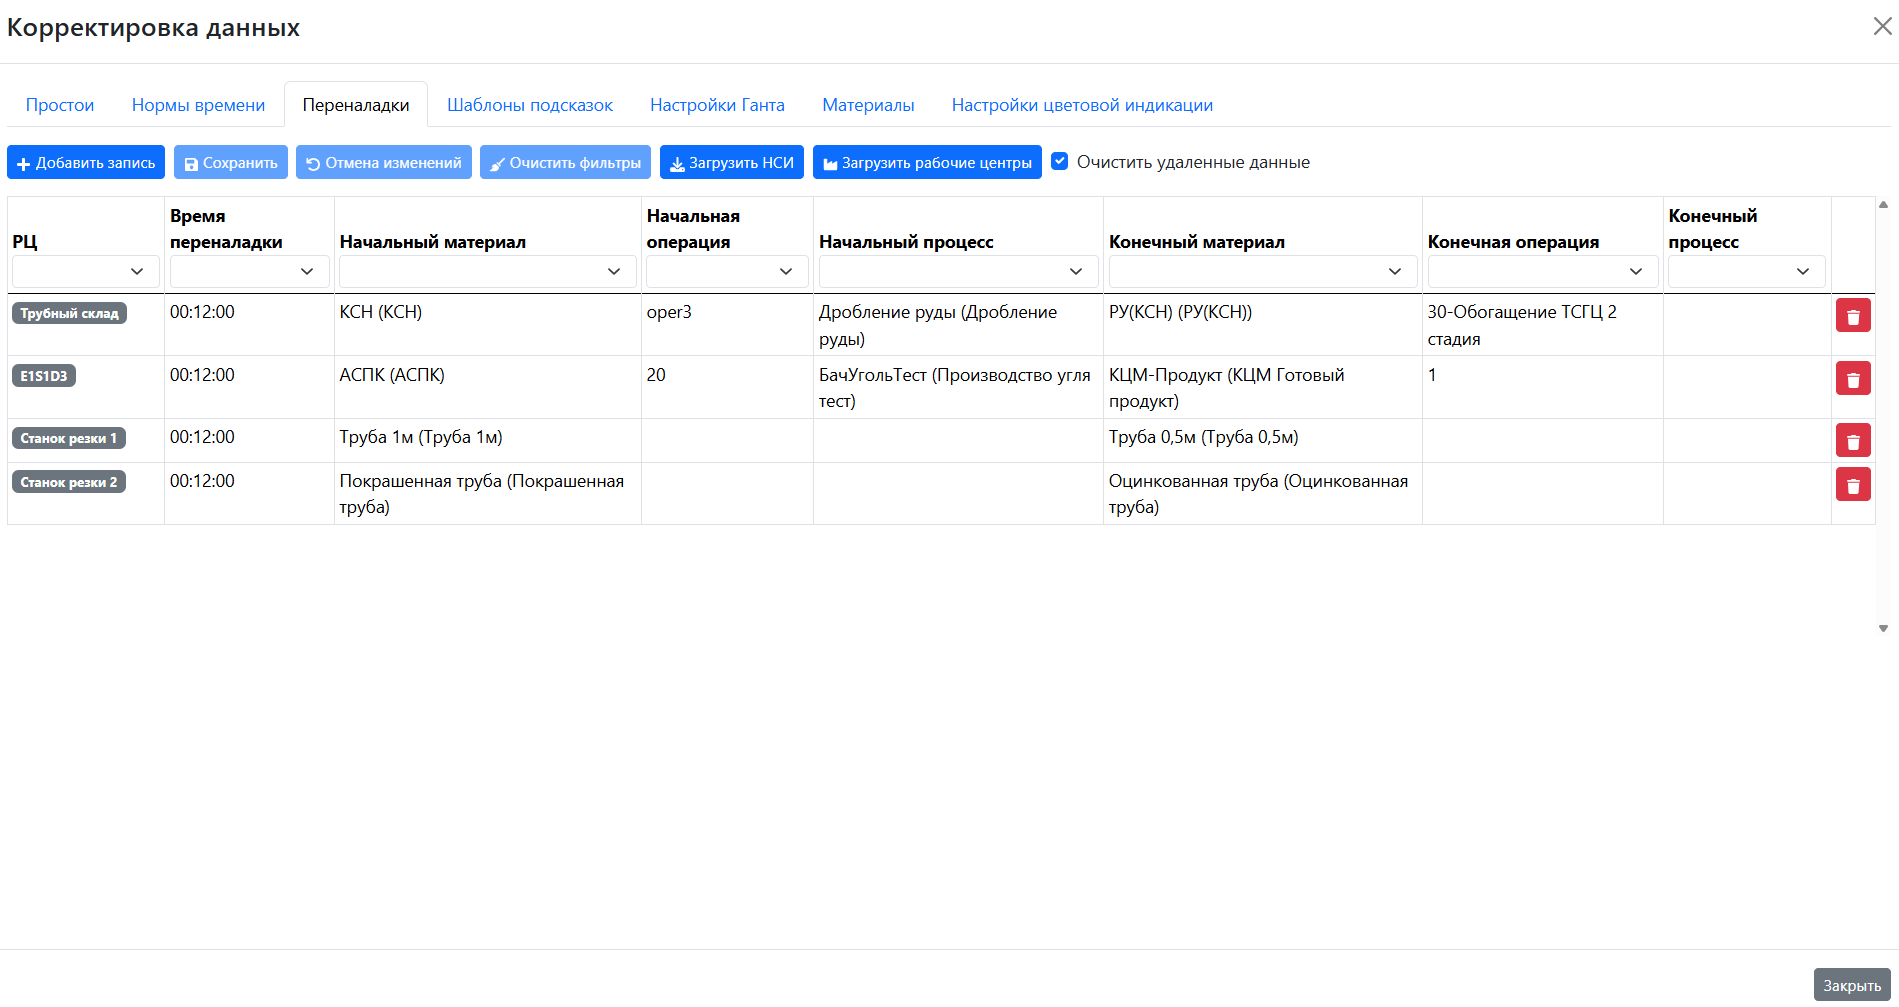
Task: Expand Конечный материал filter dropdown
Action: [1262, 272]
